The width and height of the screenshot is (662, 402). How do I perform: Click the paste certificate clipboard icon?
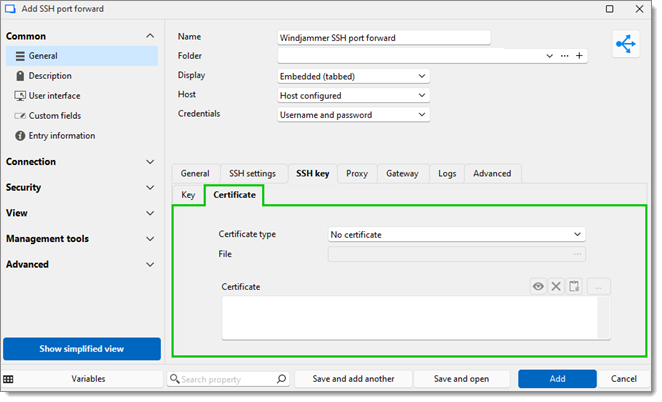(574, 287)
